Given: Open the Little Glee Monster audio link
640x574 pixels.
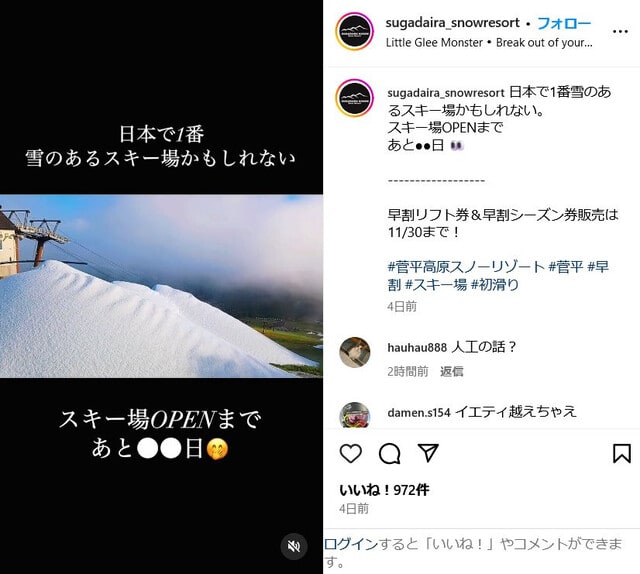Looking at the screenshot, I should (x=434, y=42).
